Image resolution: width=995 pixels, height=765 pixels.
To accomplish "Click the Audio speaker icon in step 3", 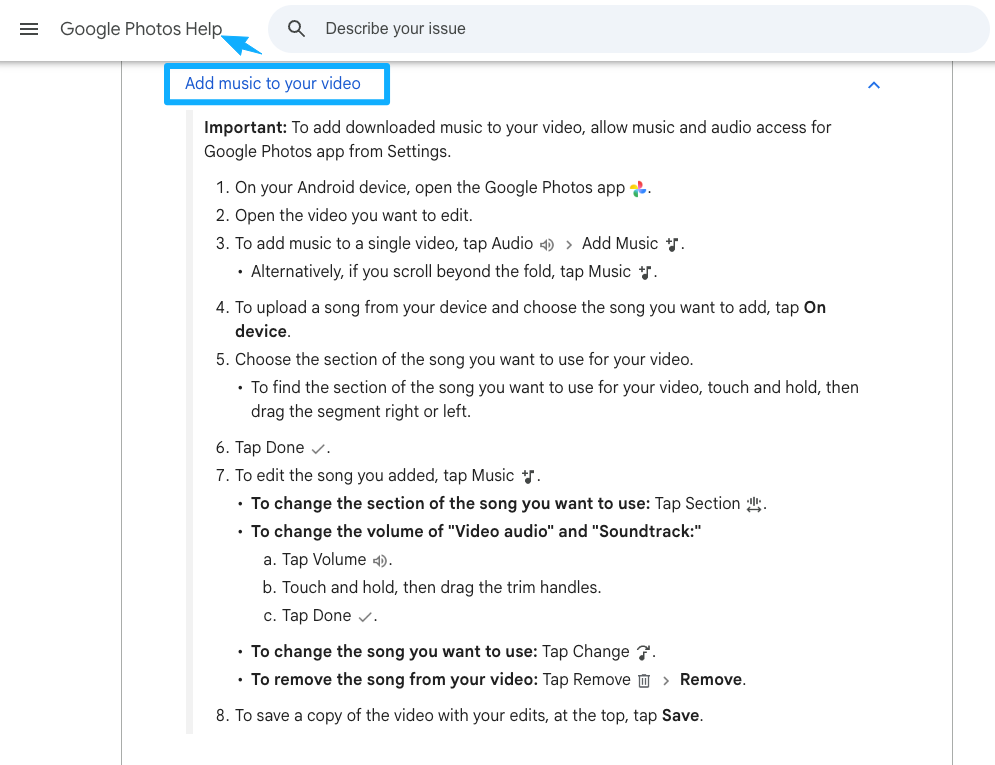I will (x=546, y=244).
